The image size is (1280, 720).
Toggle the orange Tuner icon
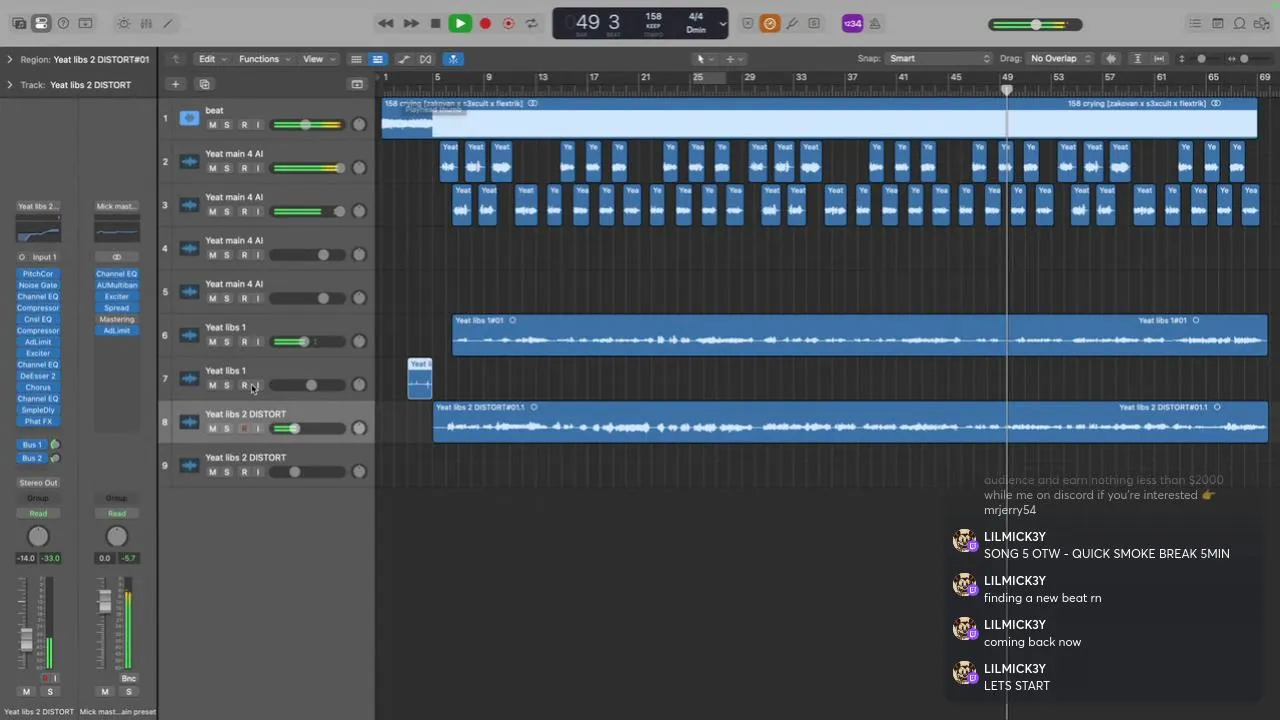pos(769,23)
